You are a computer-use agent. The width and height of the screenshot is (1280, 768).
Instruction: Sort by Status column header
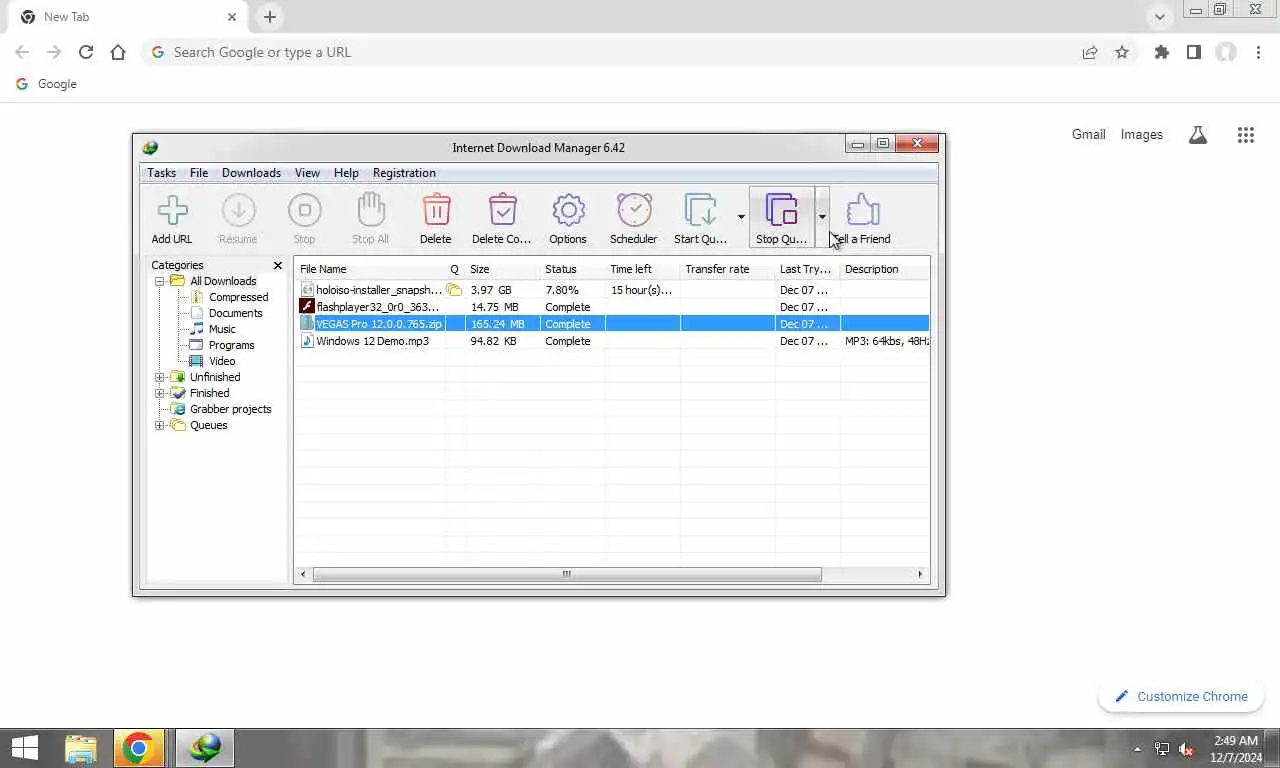(572, 269)
